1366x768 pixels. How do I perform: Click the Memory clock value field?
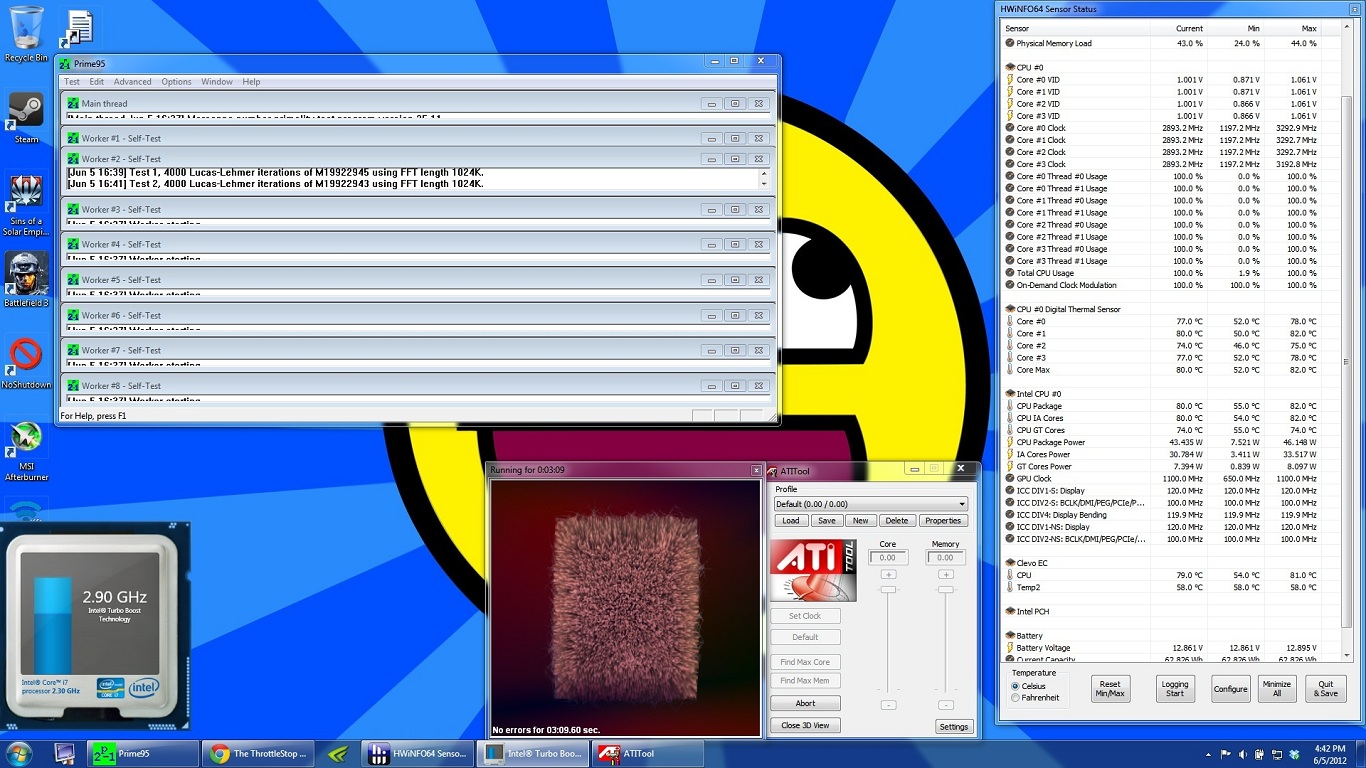pos(946,558)
